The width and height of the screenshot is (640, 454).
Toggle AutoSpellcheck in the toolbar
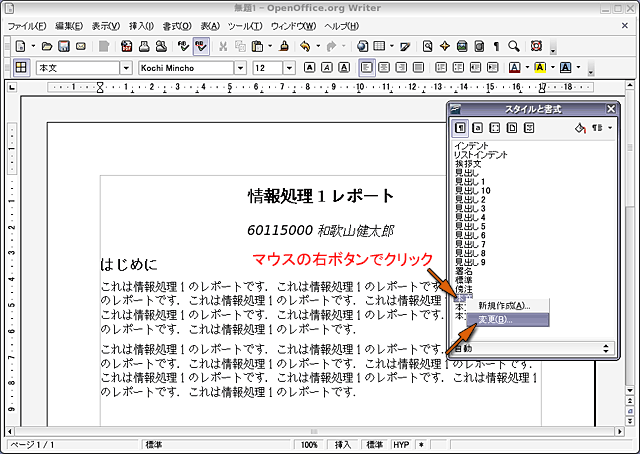(x=201, y=46)
